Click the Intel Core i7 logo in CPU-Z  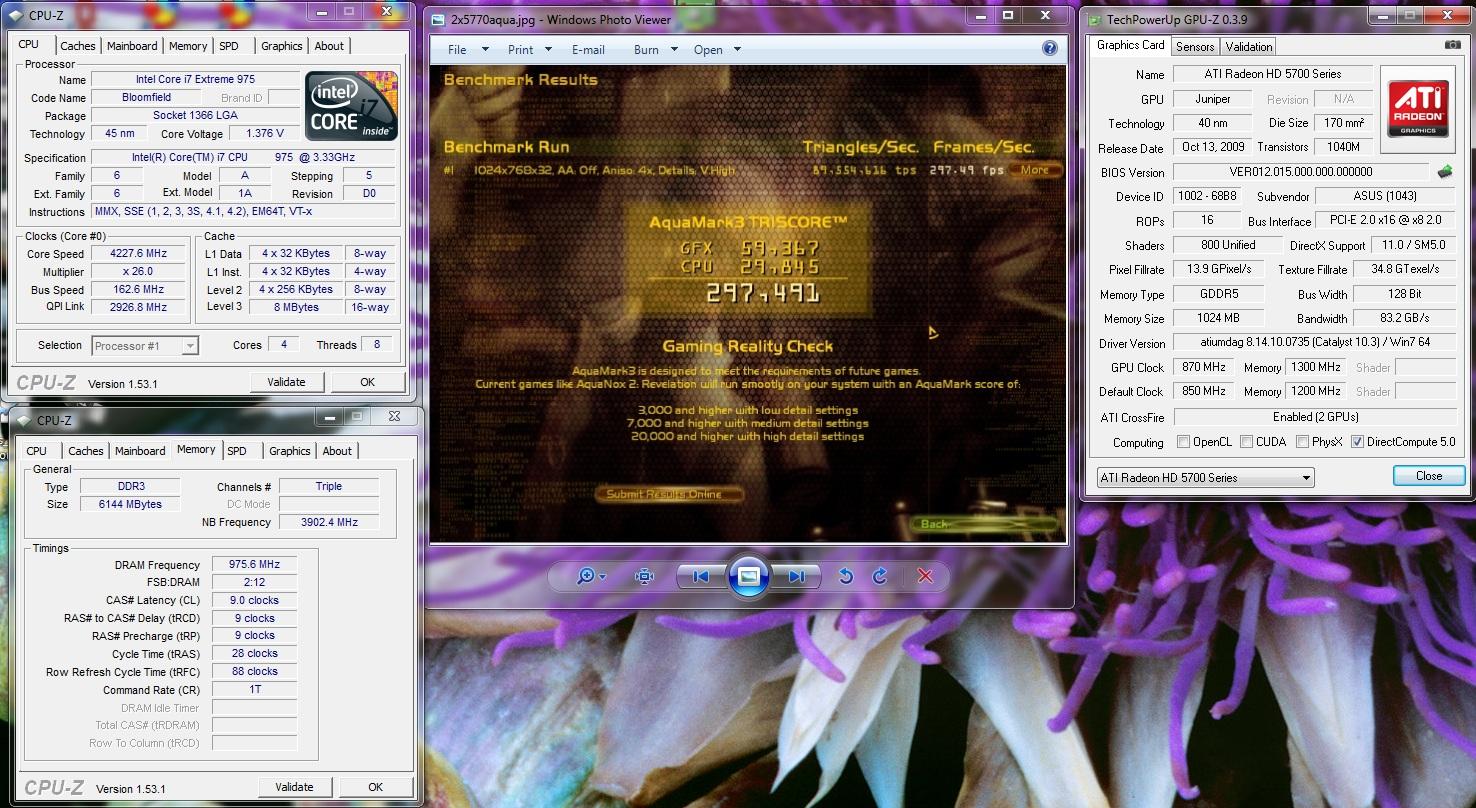(351, 105)
